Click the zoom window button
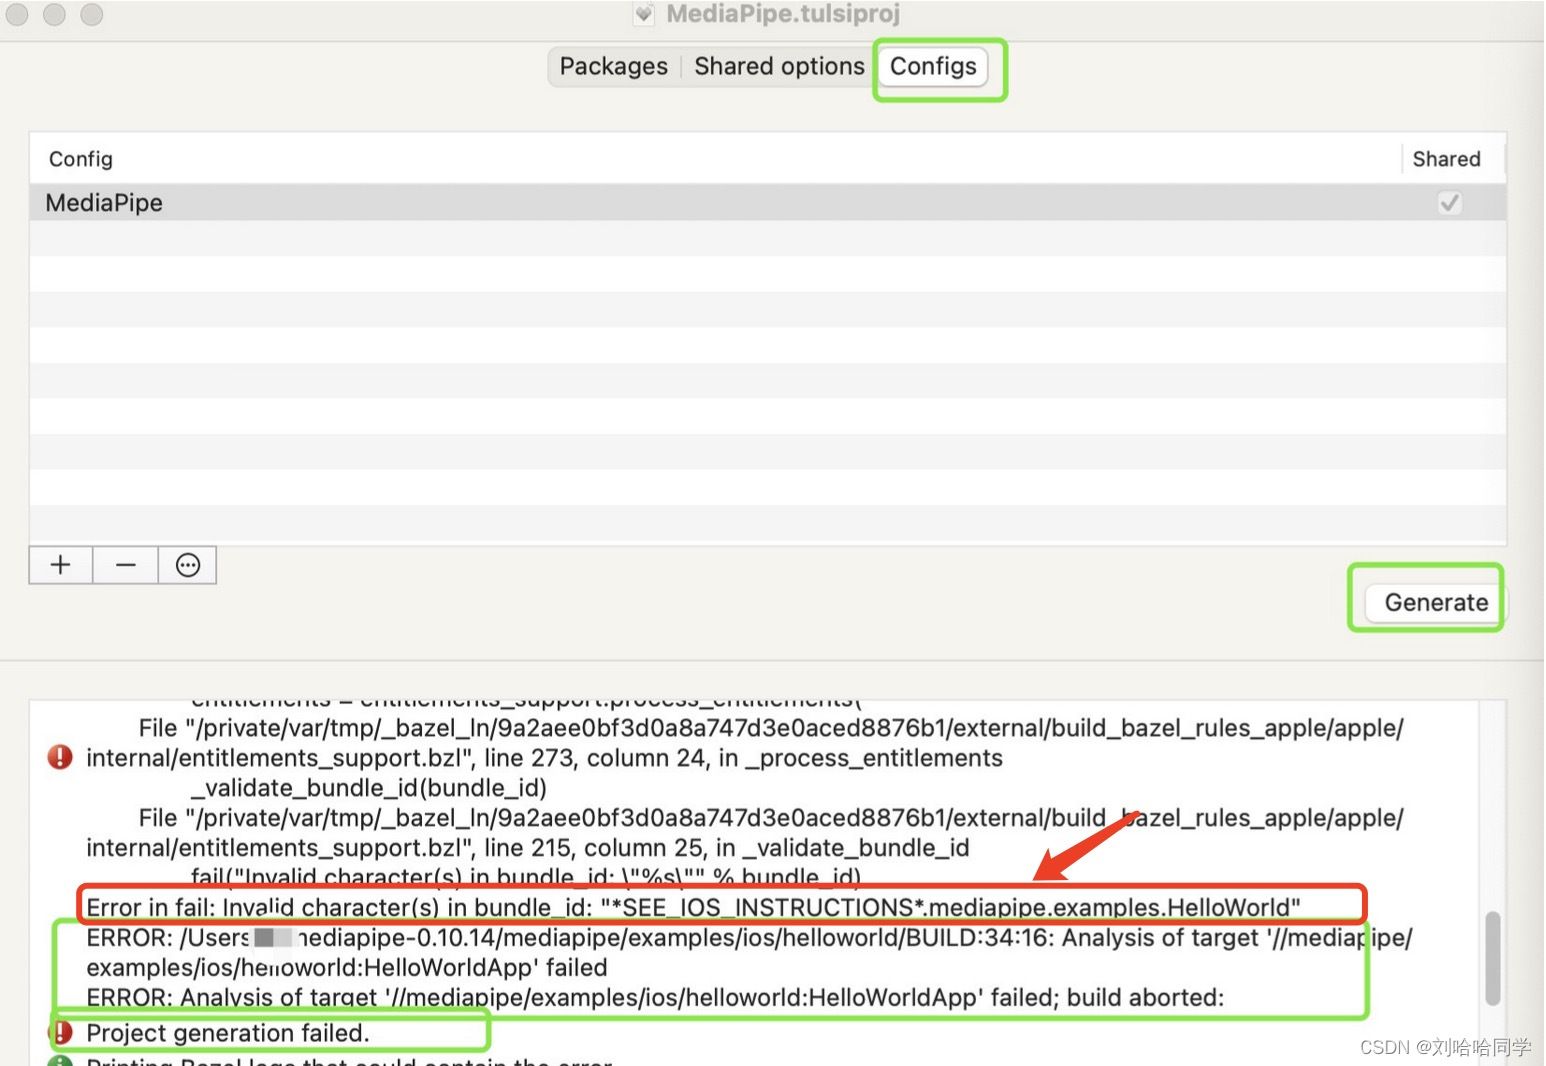1546x1066 pixels. pyautogui.click(x=91, y=14)
